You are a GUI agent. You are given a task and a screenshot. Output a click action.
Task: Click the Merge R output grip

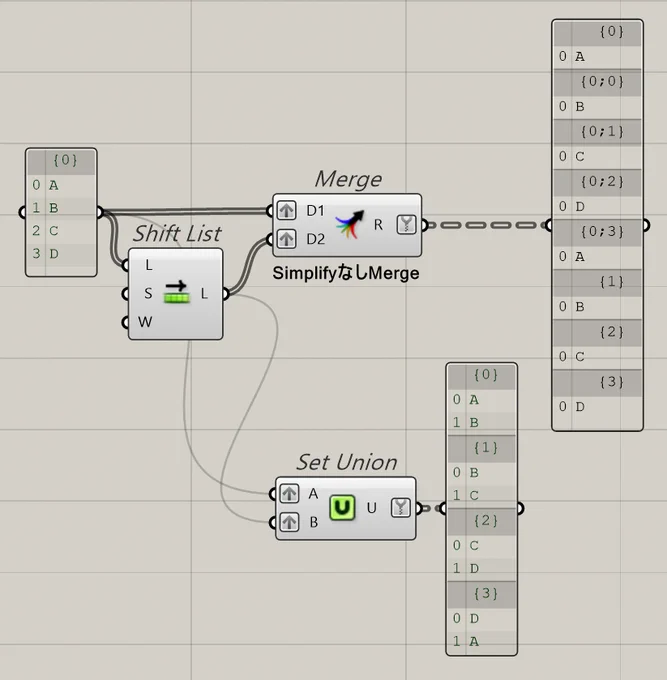pos(425,225)
